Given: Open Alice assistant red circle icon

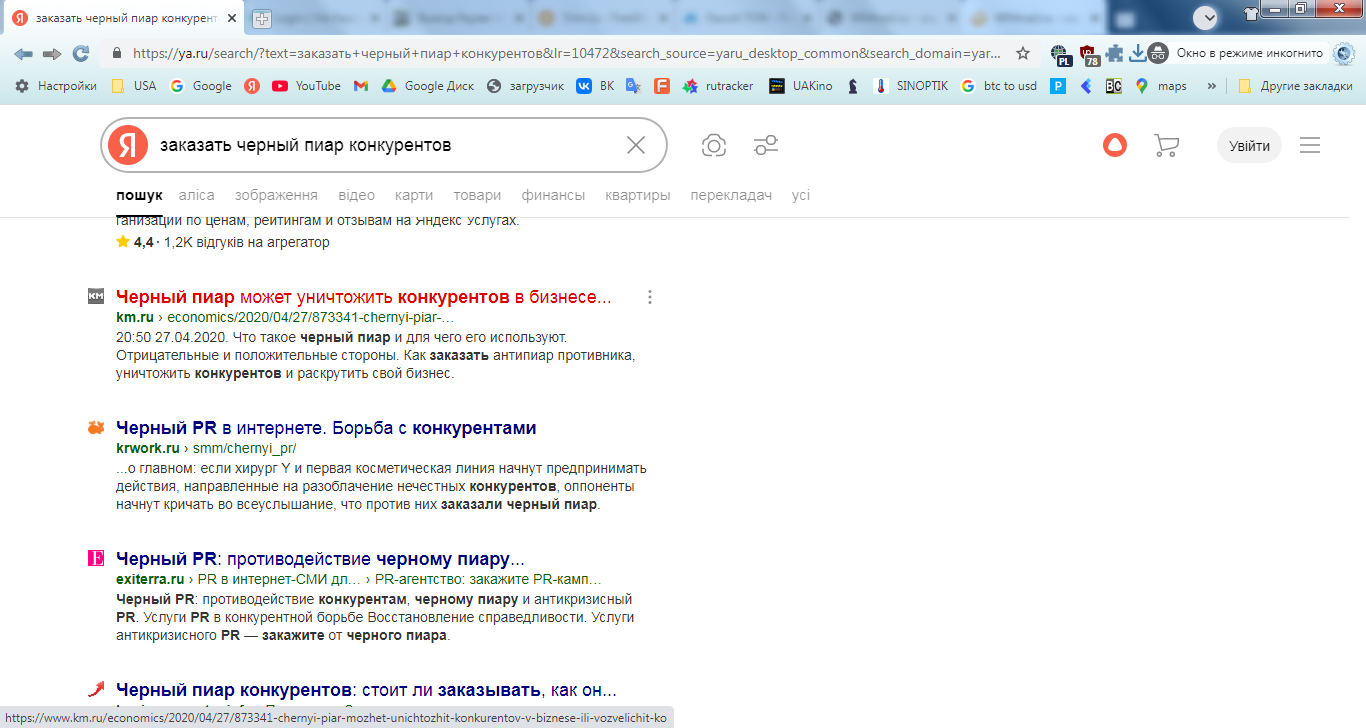Looking at the screenshot, I should (1114, 146).
